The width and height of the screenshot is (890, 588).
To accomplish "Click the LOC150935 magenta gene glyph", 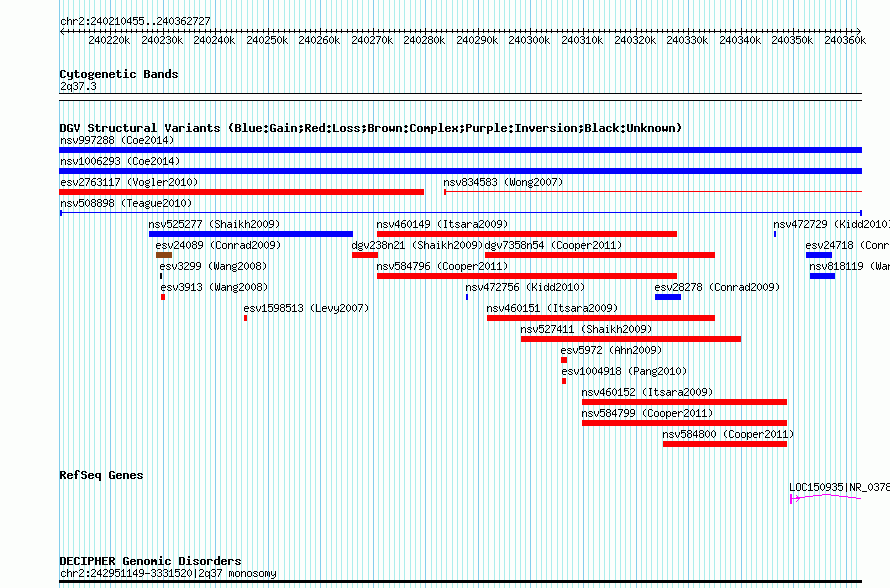I will pos(826,498).
